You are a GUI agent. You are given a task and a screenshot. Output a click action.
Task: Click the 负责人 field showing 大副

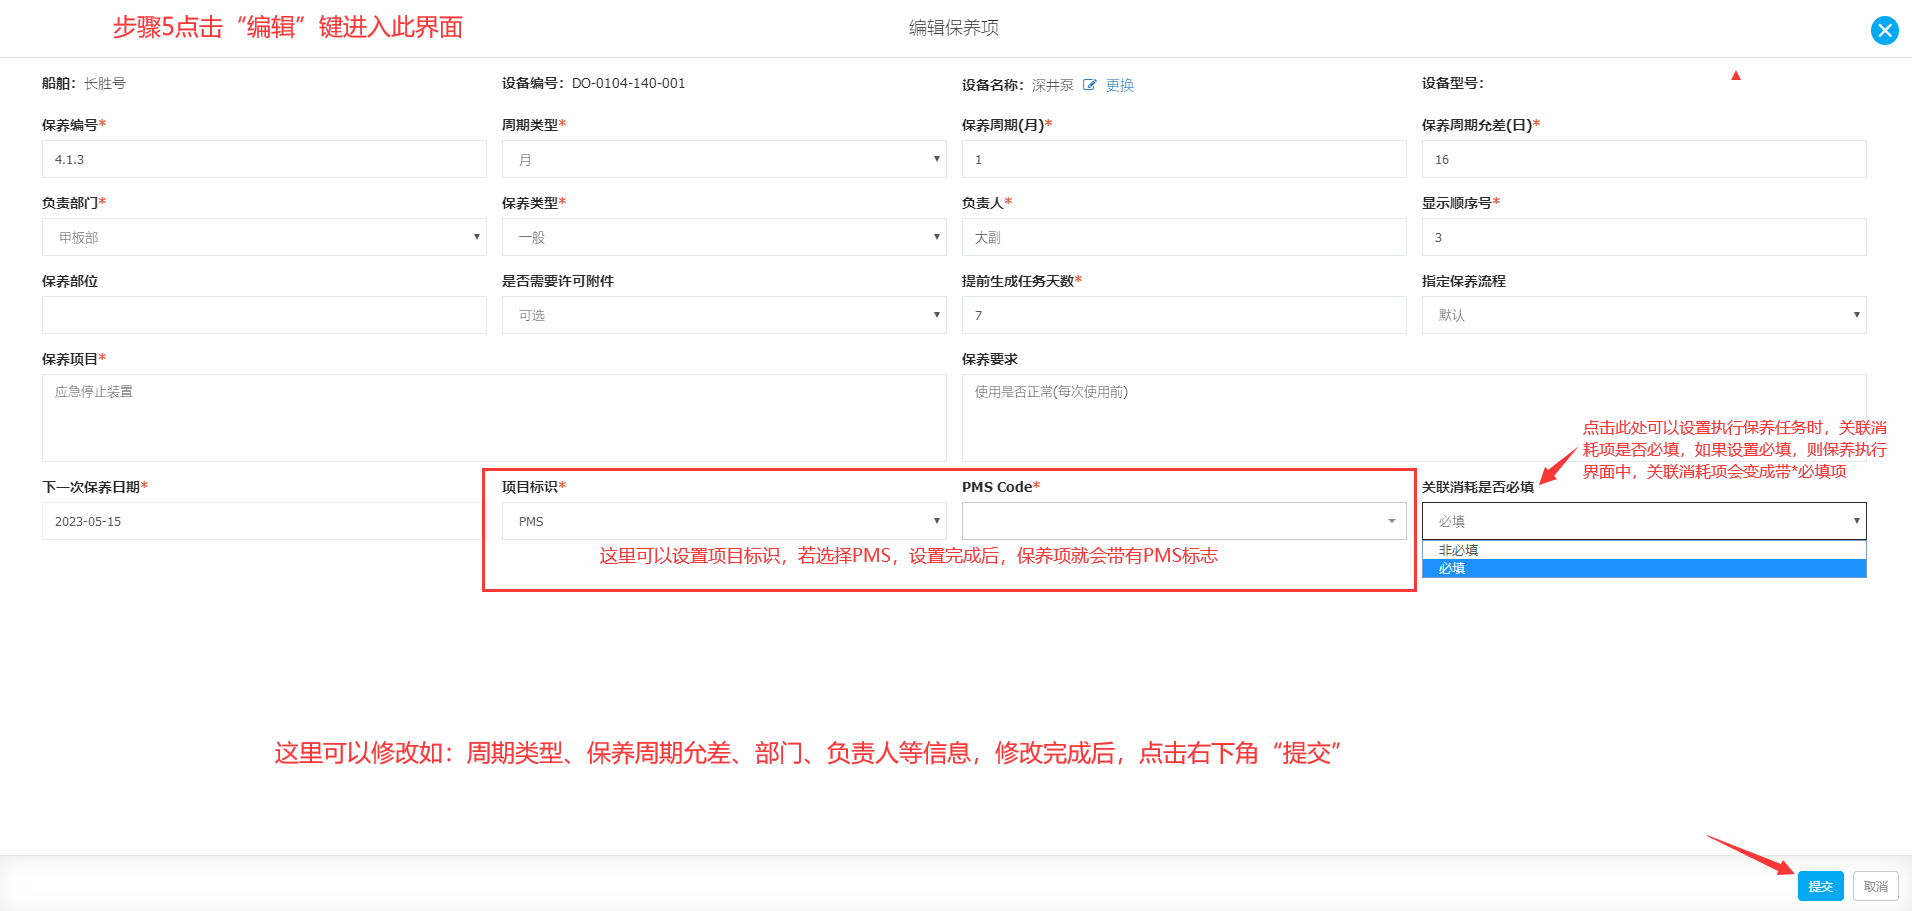tap(1184, 237)
